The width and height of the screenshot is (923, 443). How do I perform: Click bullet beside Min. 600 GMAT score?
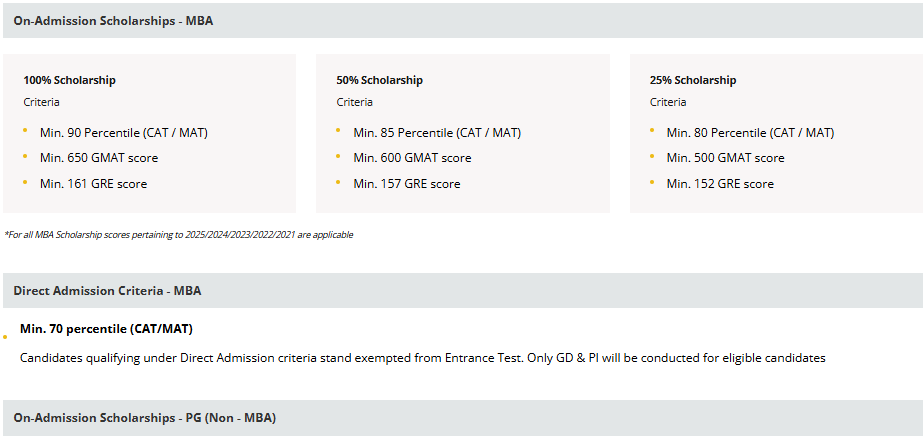[338, 156]
